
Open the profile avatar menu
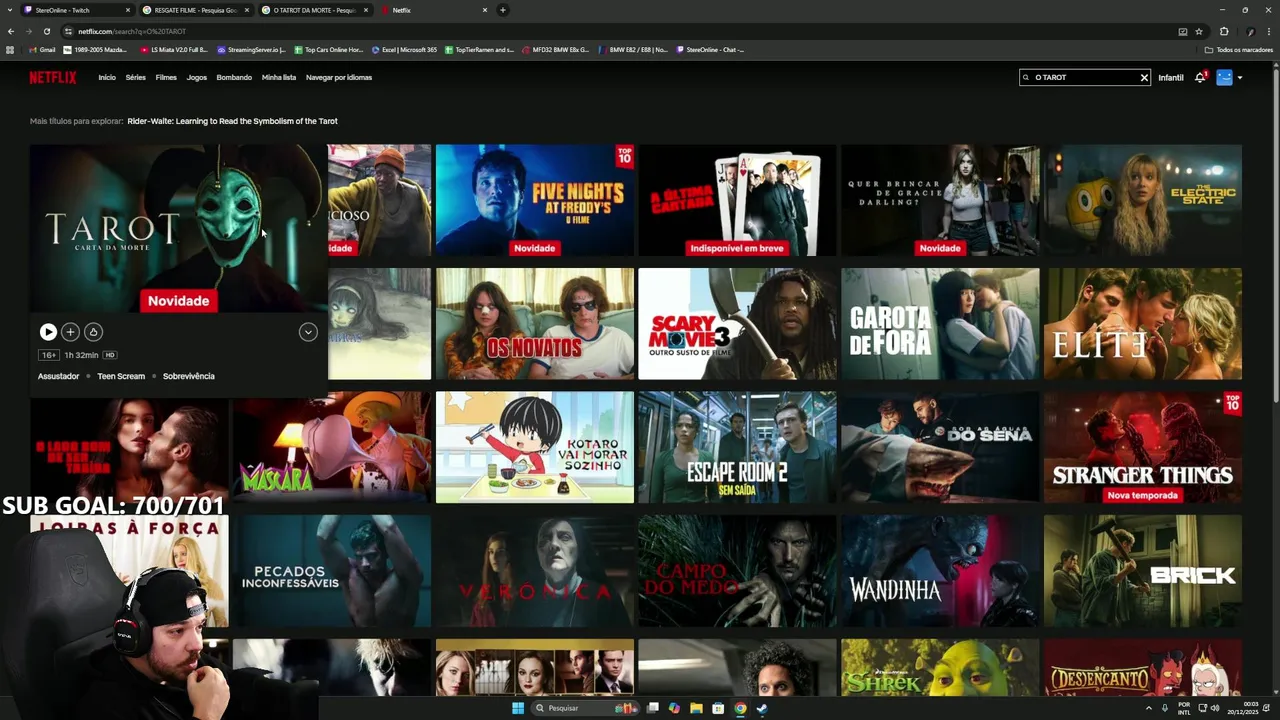pos(1224,77)
